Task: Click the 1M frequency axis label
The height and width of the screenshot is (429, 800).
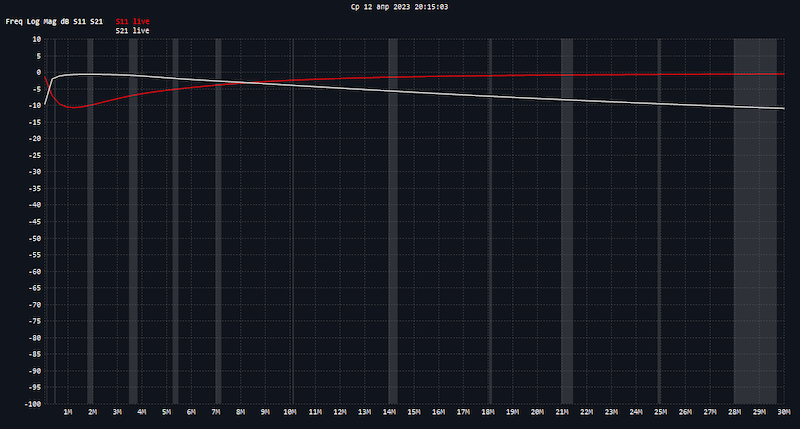Action: point(68,412)
